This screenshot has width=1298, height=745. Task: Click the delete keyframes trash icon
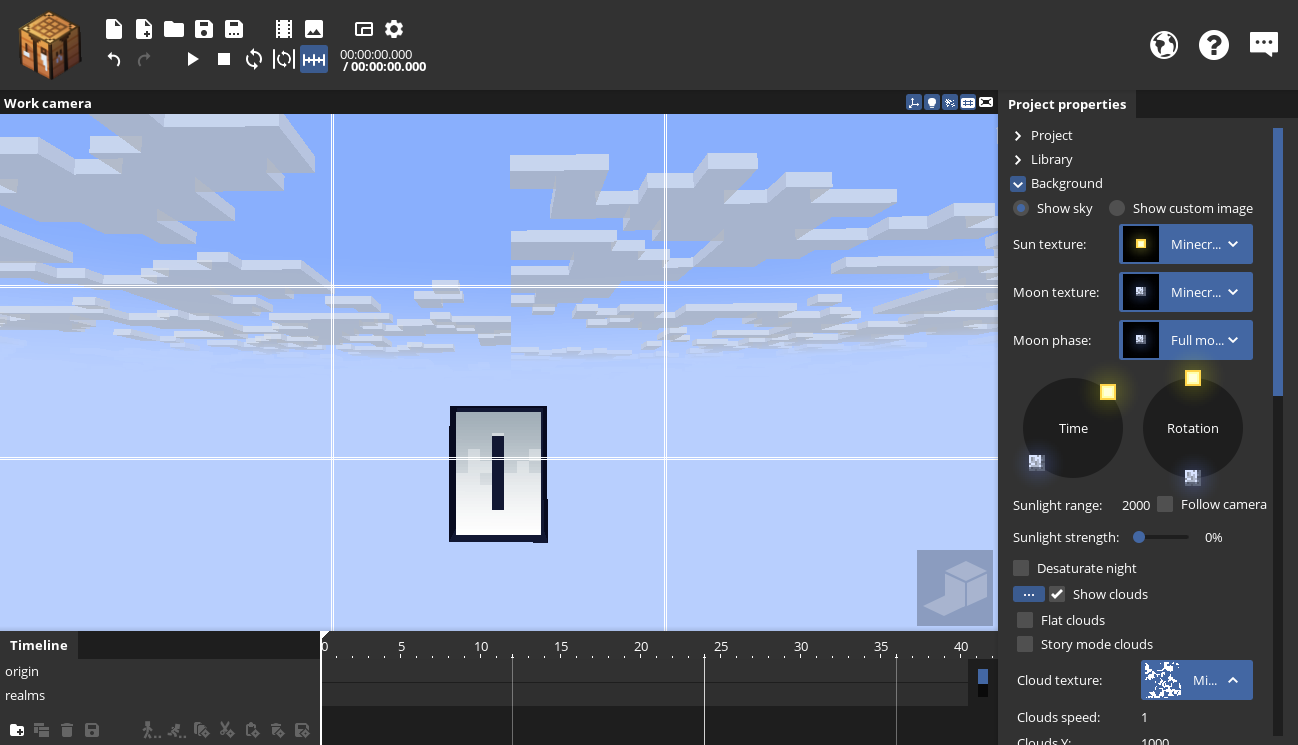(x=278, y=730)
